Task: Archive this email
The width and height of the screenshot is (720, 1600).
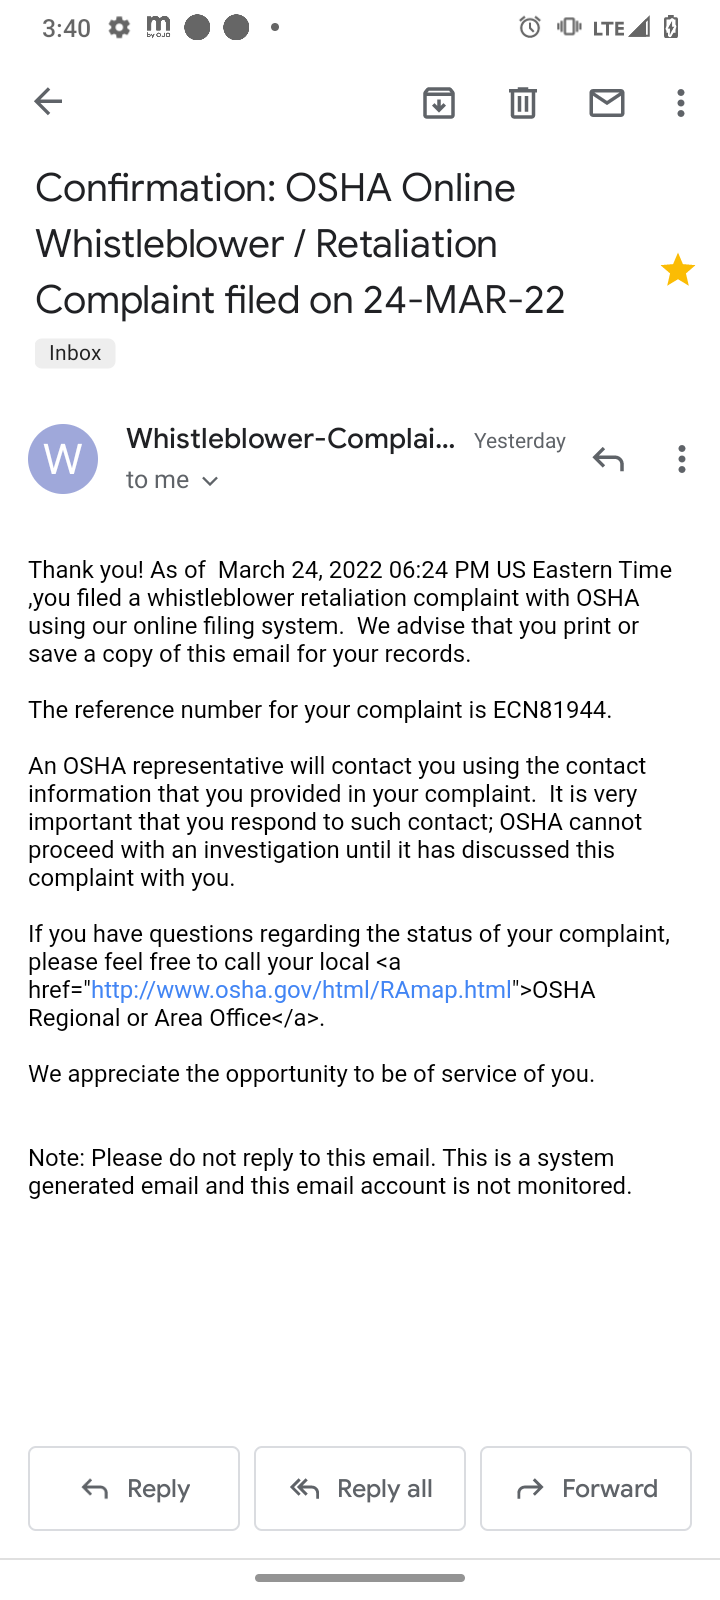Action: (x=439, y=102)
